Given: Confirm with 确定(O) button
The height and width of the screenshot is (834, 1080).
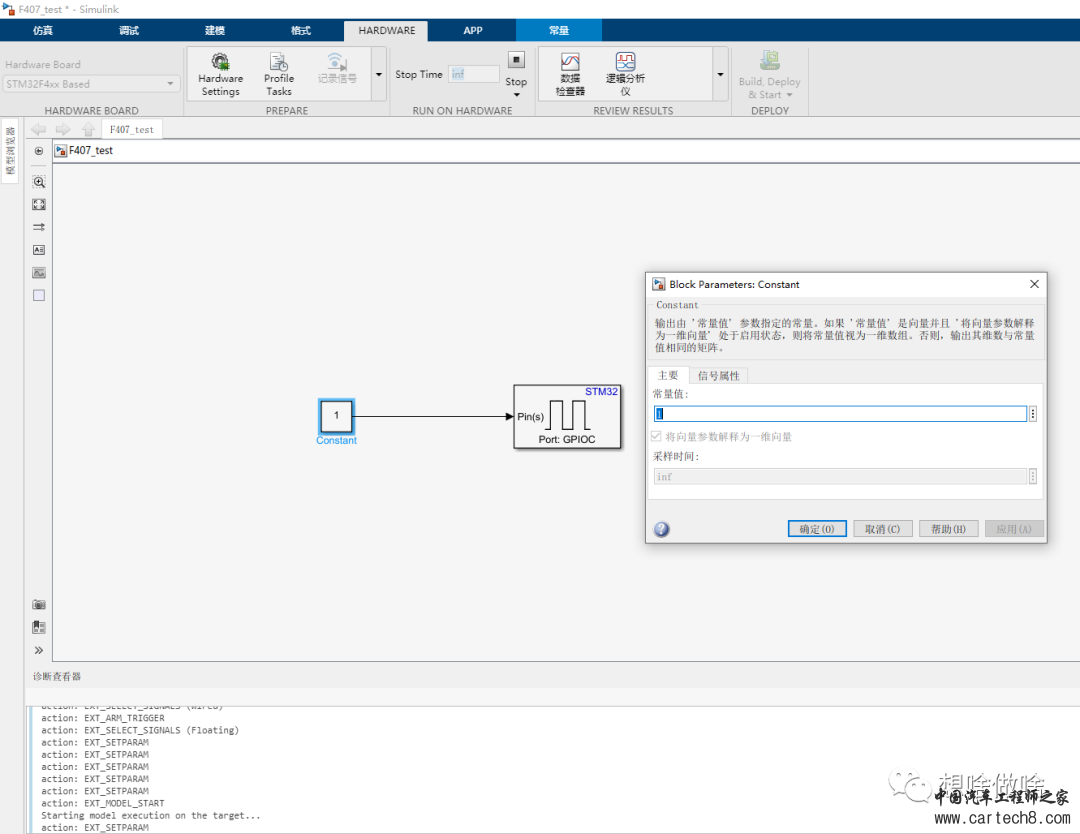Looking at the screenshot, I should point(817,529).
